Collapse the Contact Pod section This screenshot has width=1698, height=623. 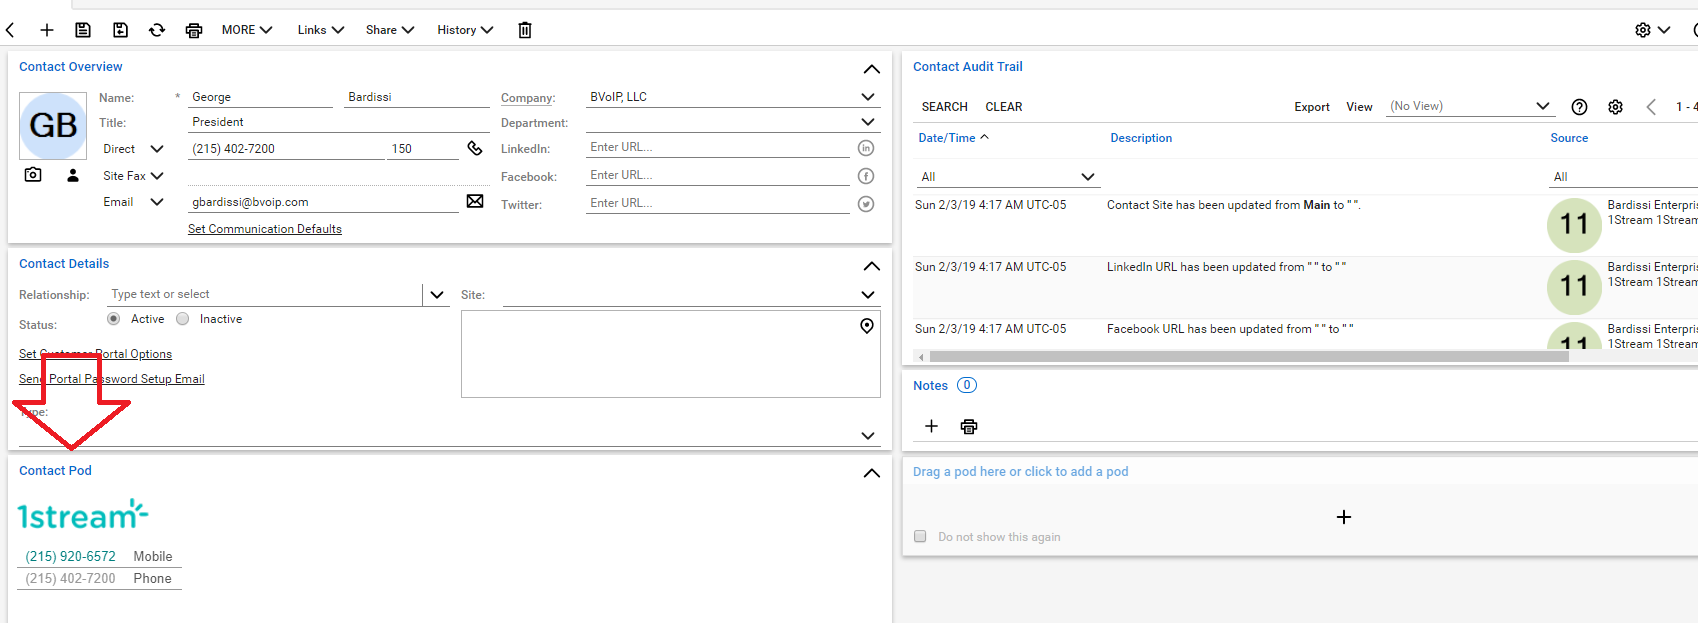tap(872, 473)
